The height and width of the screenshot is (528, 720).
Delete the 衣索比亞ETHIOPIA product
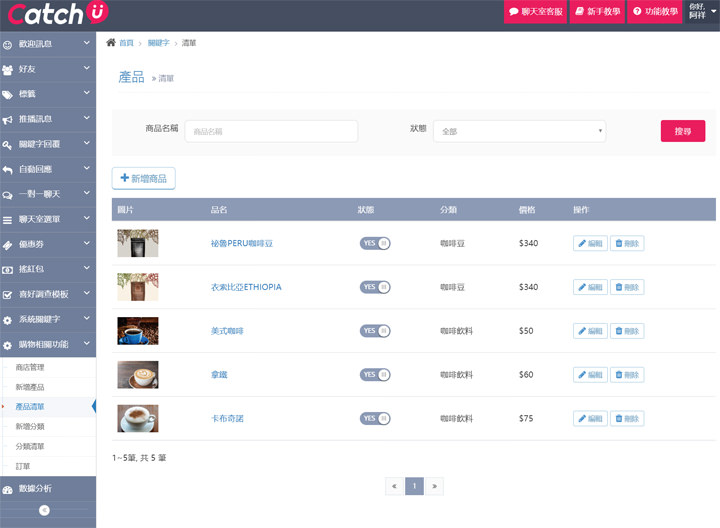627,287
